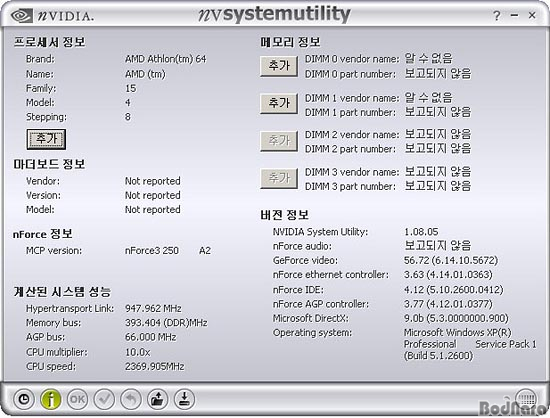Select the green information icon
The image size is (550, 418).
[x=51, y=399]
